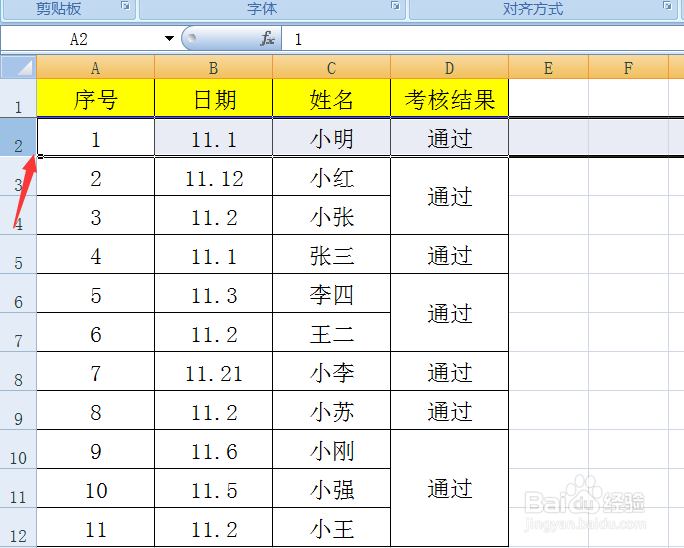Select row 8 header
This screenshot has height=548, width=684.
click(x=18, y=371)
